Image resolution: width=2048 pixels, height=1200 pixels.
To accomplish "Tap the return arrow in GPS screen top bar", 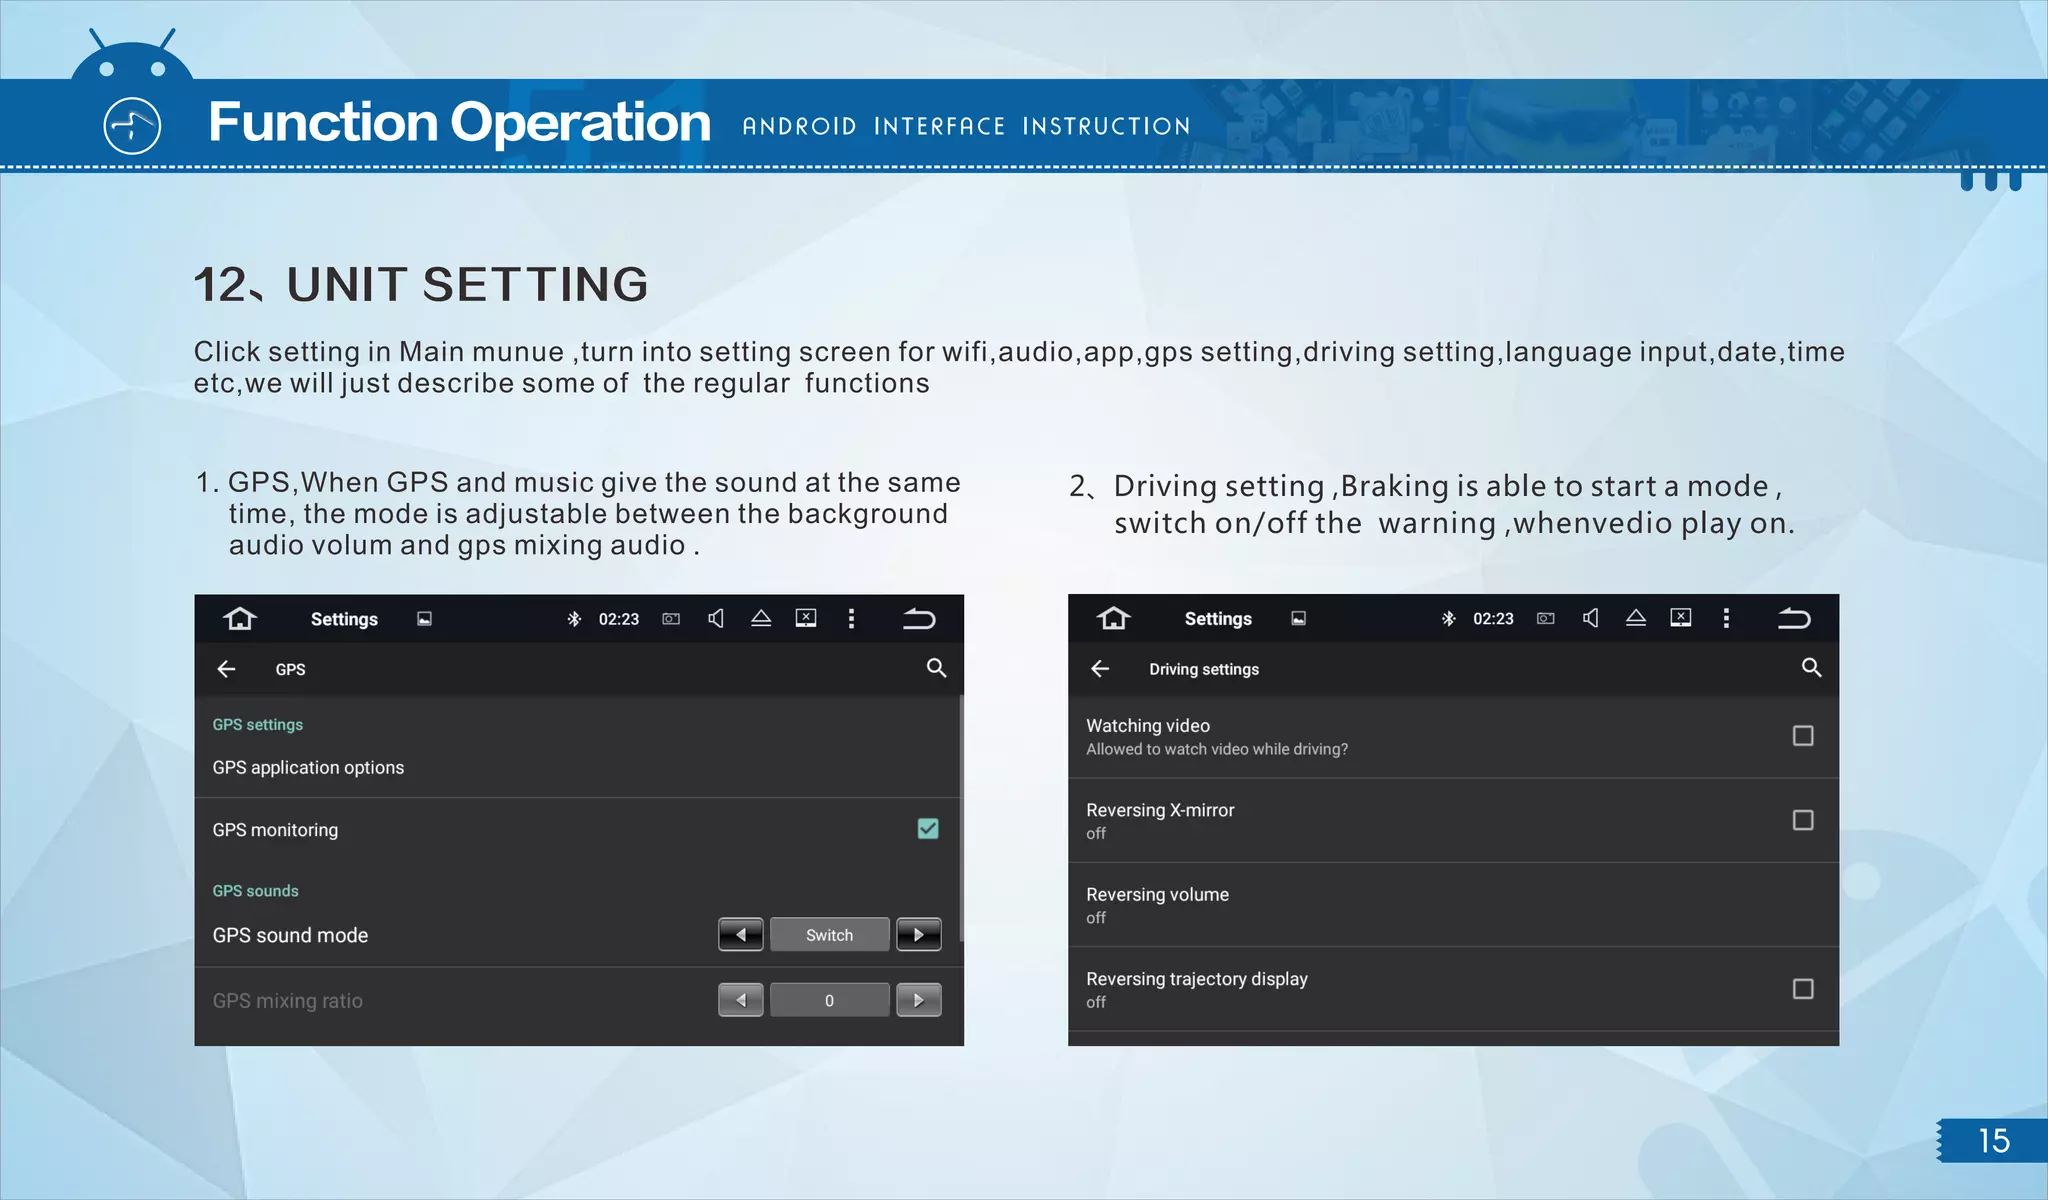I will pyautogui.click(x=919, y=619).
